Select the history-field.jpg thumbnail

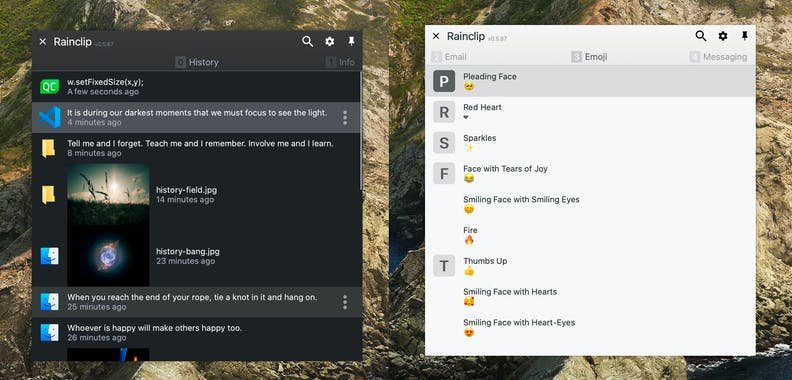(x=108, y=194)
